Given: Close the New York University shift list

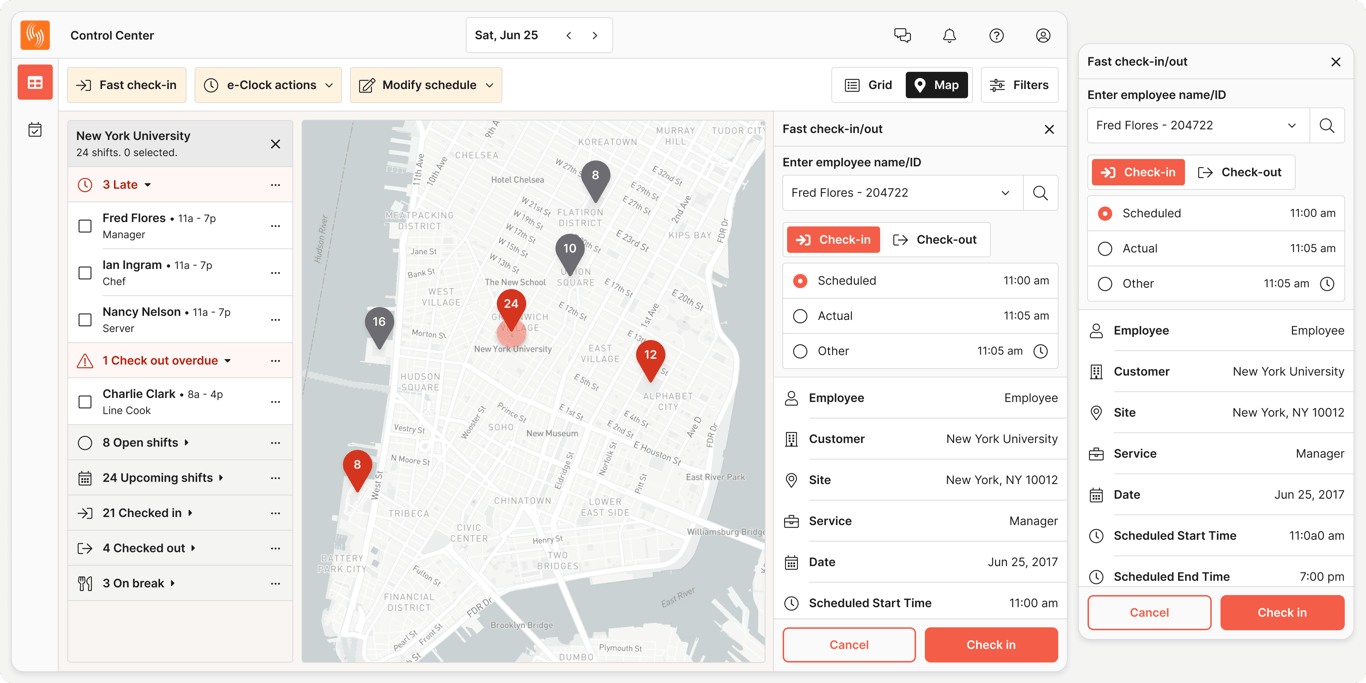Looking at the screenshot, I should (x=275, y=144).
